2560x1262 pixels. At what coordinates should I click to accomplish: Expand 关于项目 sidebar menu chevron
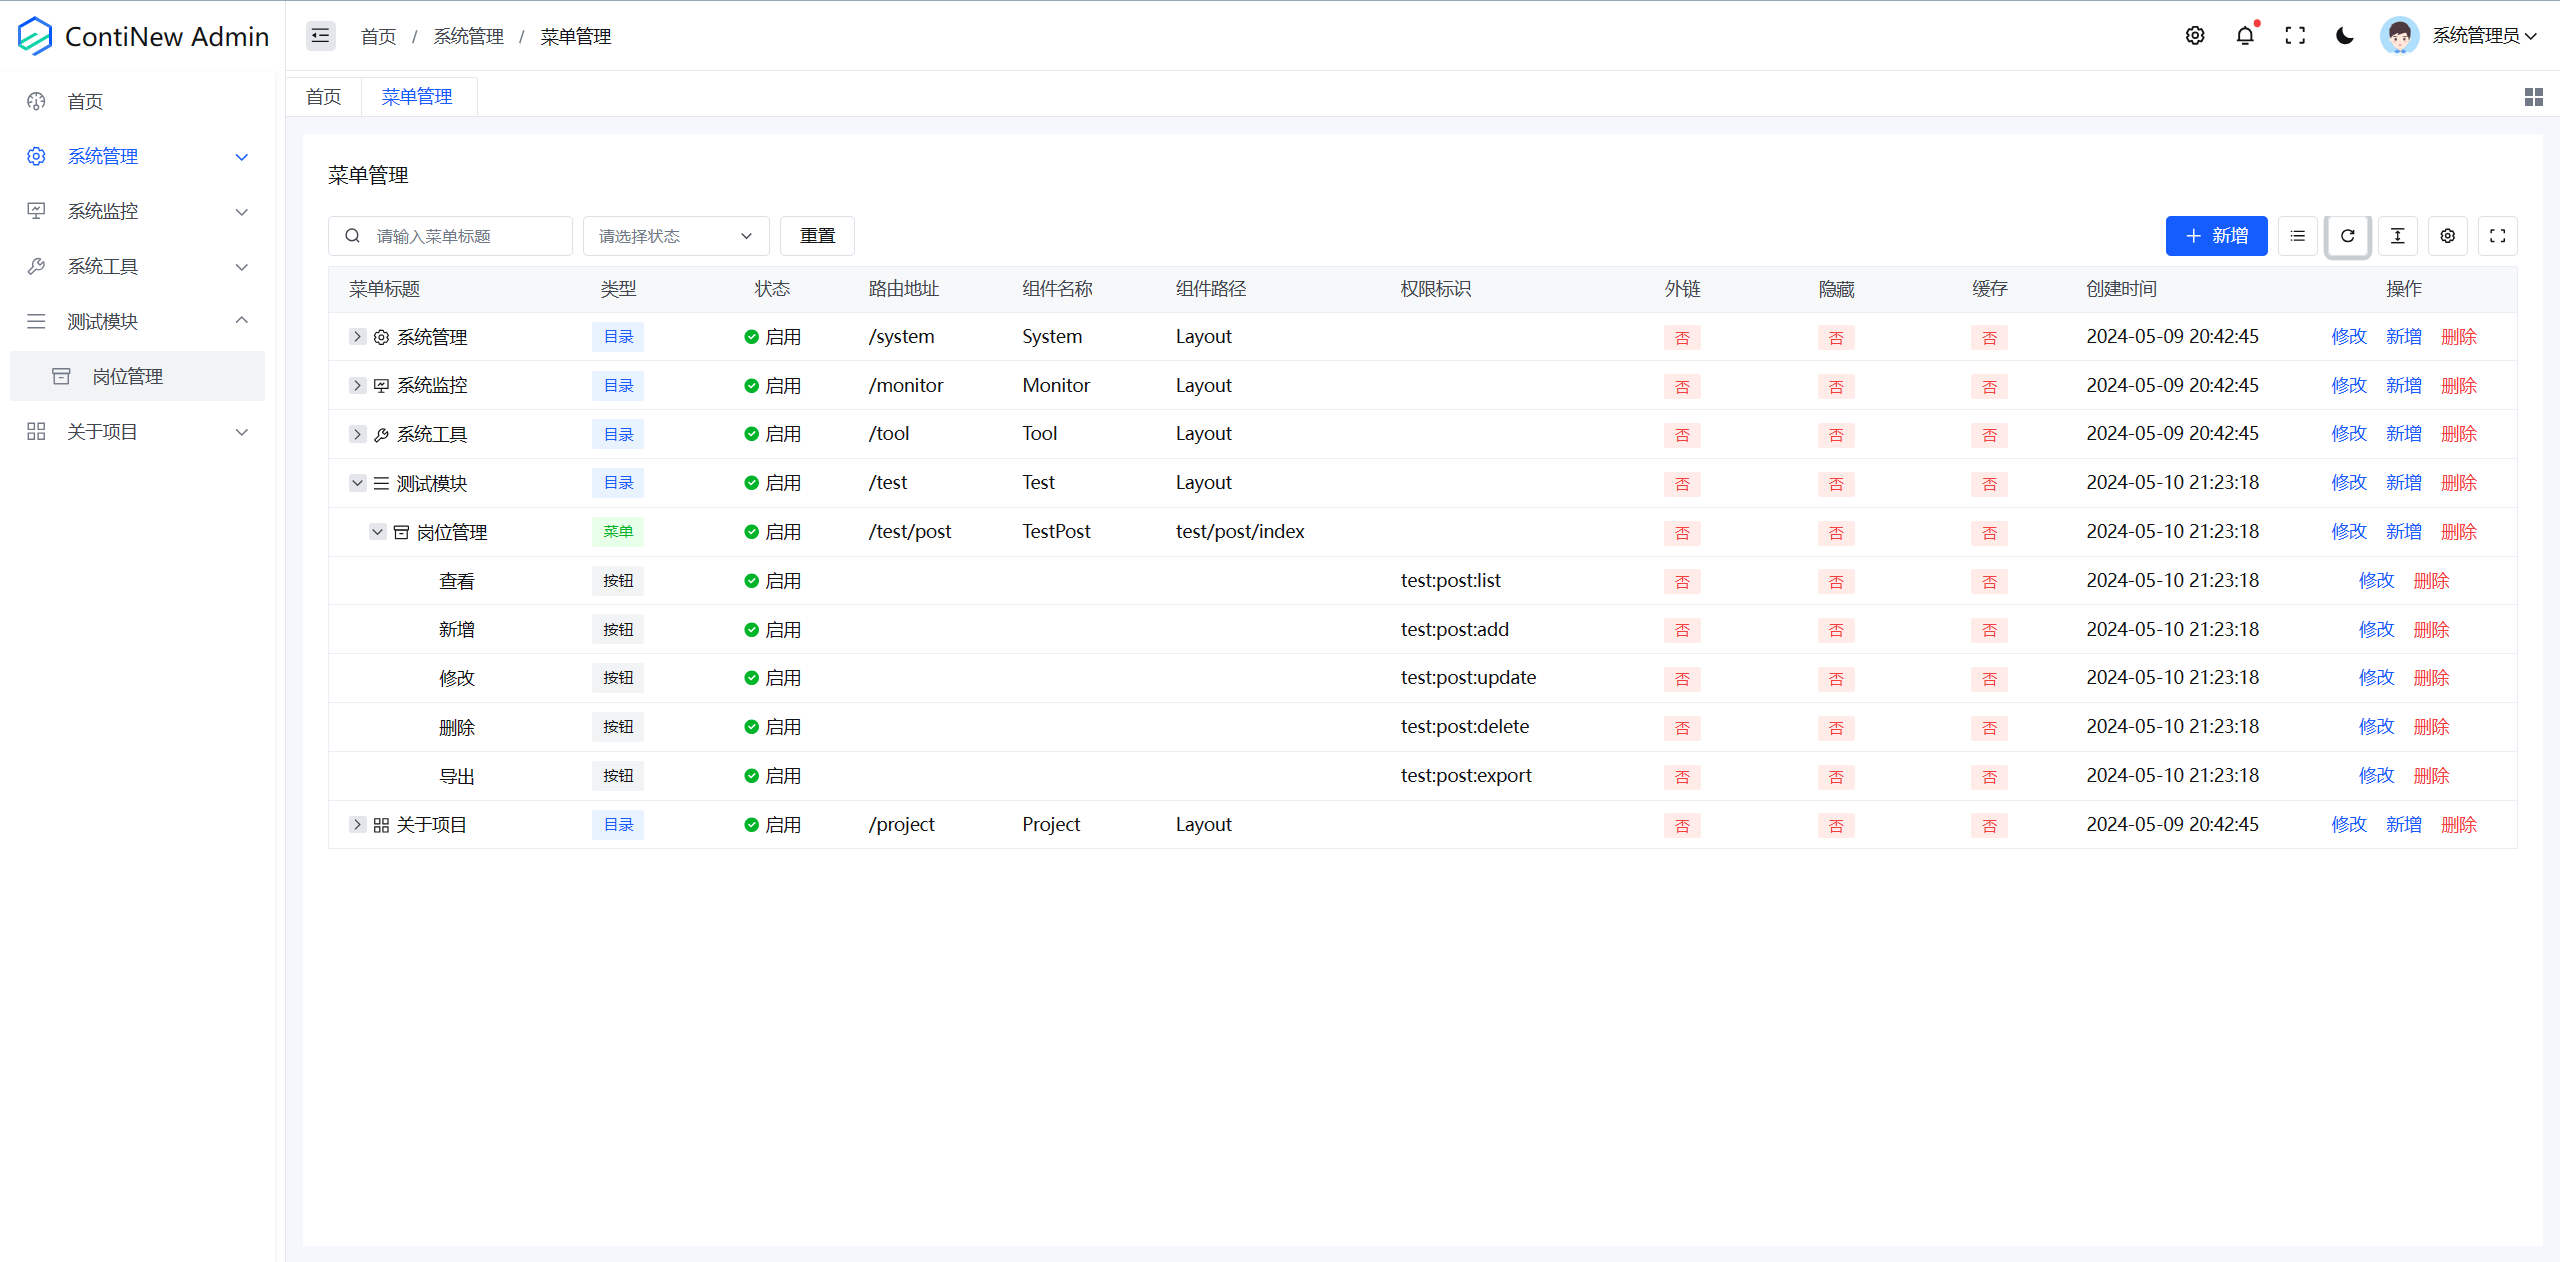241,431
